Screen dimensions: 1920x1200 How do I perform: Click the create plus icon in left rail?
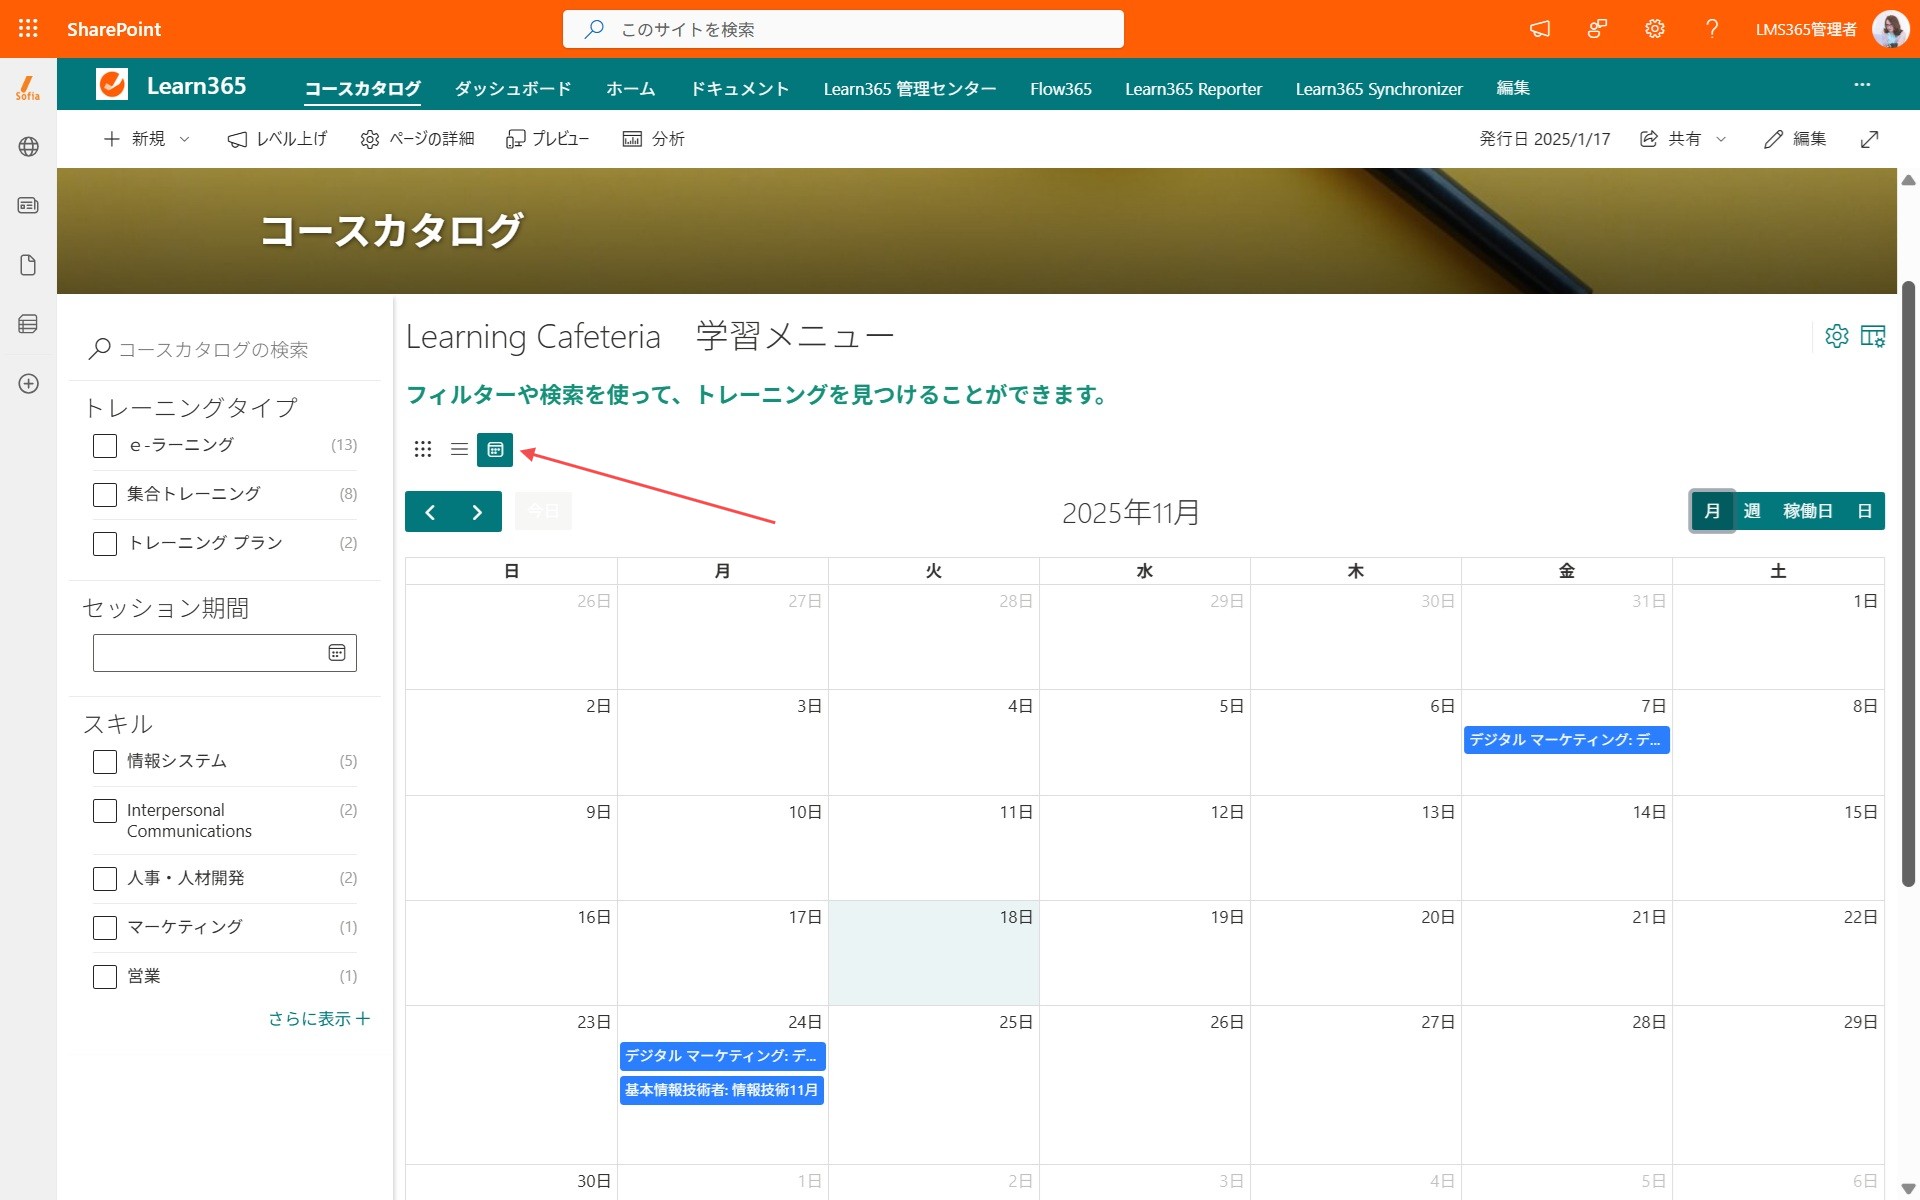[x=28, y=384]
